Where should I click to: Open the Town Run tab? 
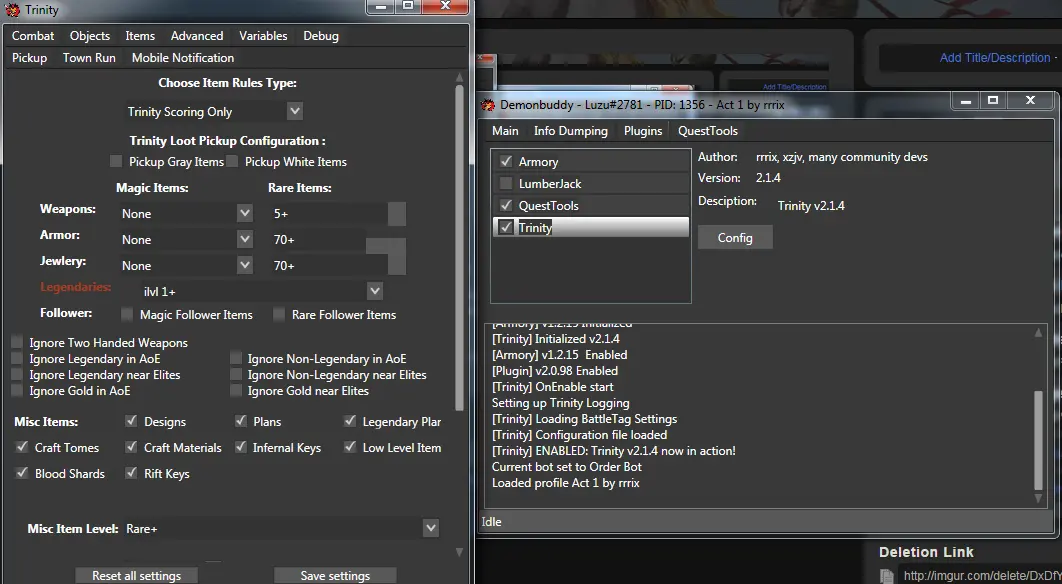coord(89,58)
